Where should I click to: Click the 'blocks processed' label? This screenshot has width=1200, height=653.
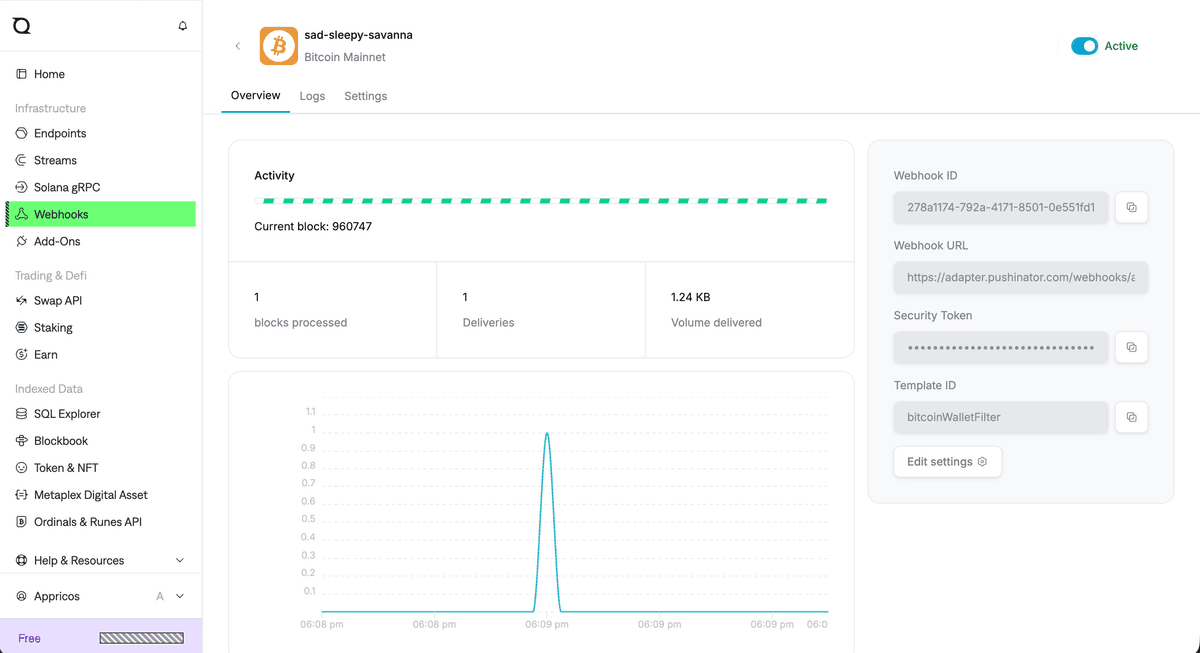301,323
